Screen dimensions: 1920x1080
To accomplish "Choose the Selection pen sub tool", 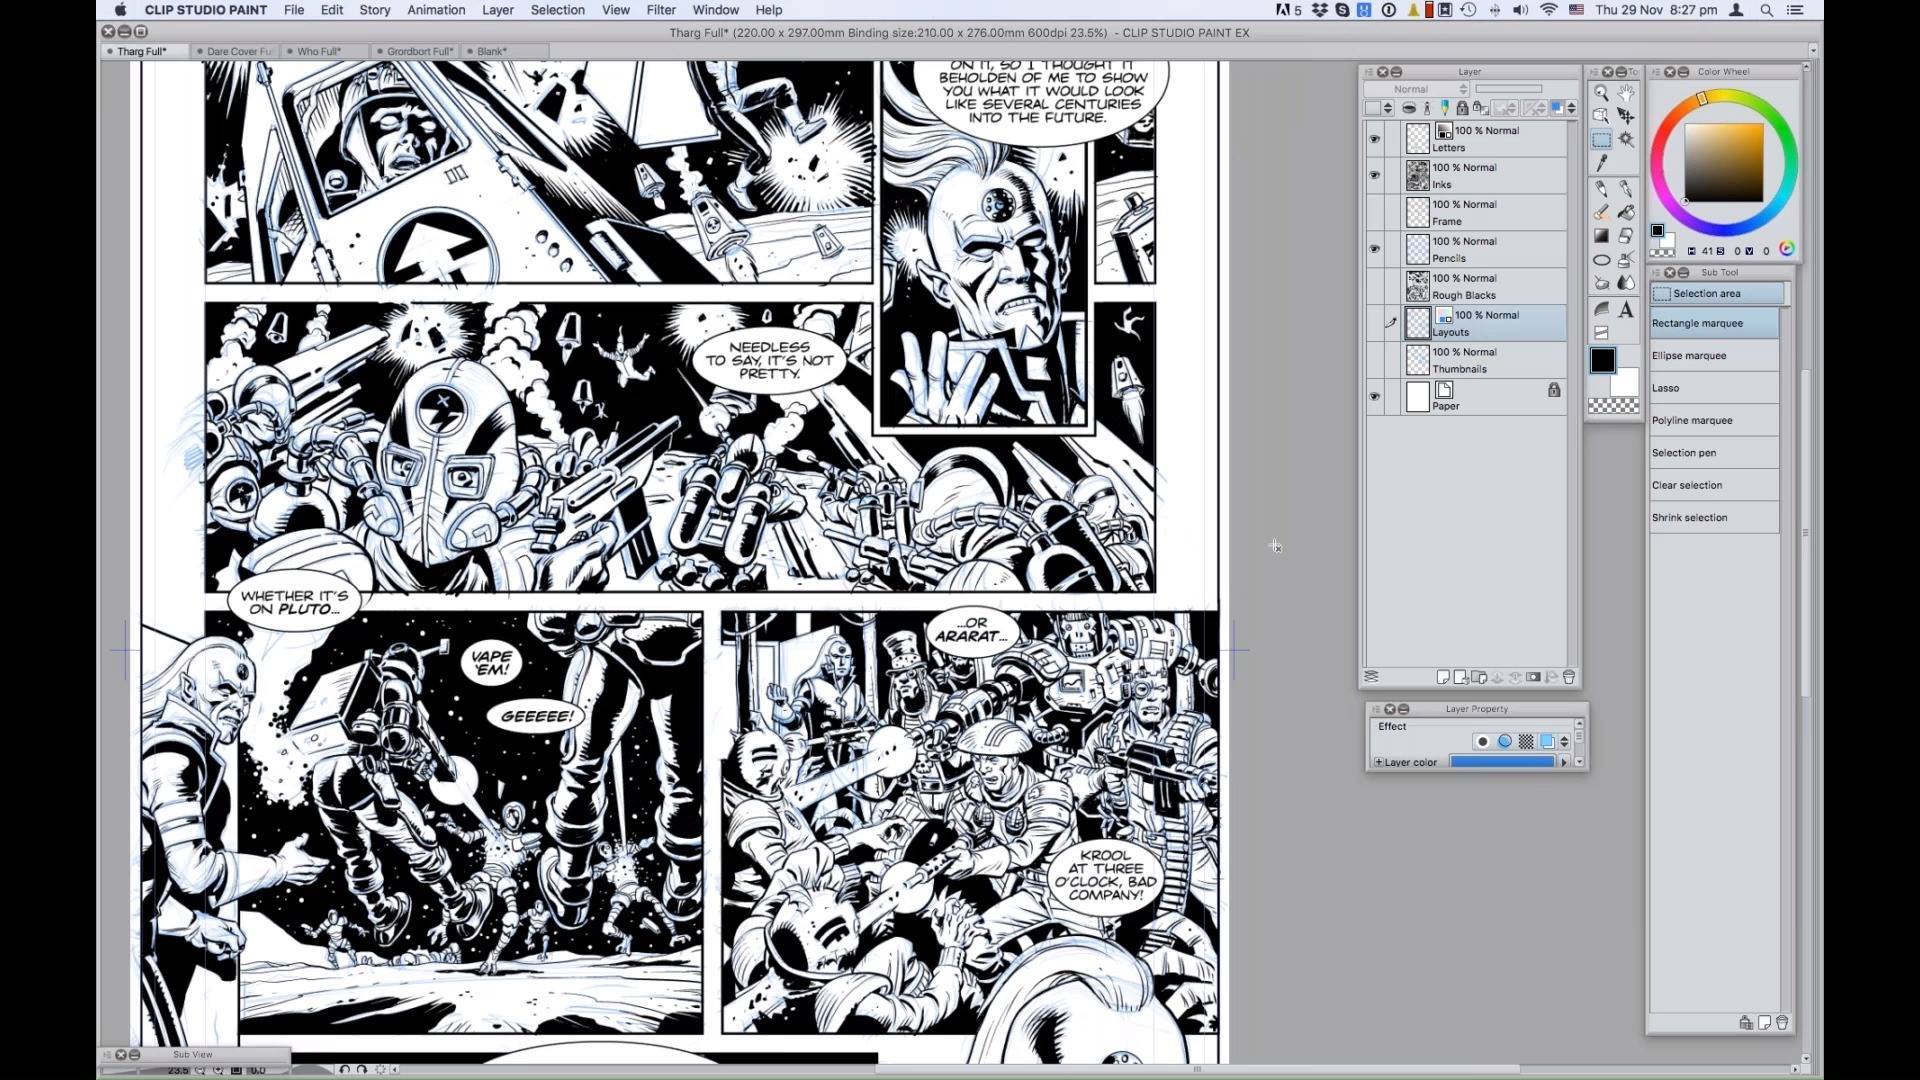I will (x=1714, y=453).
